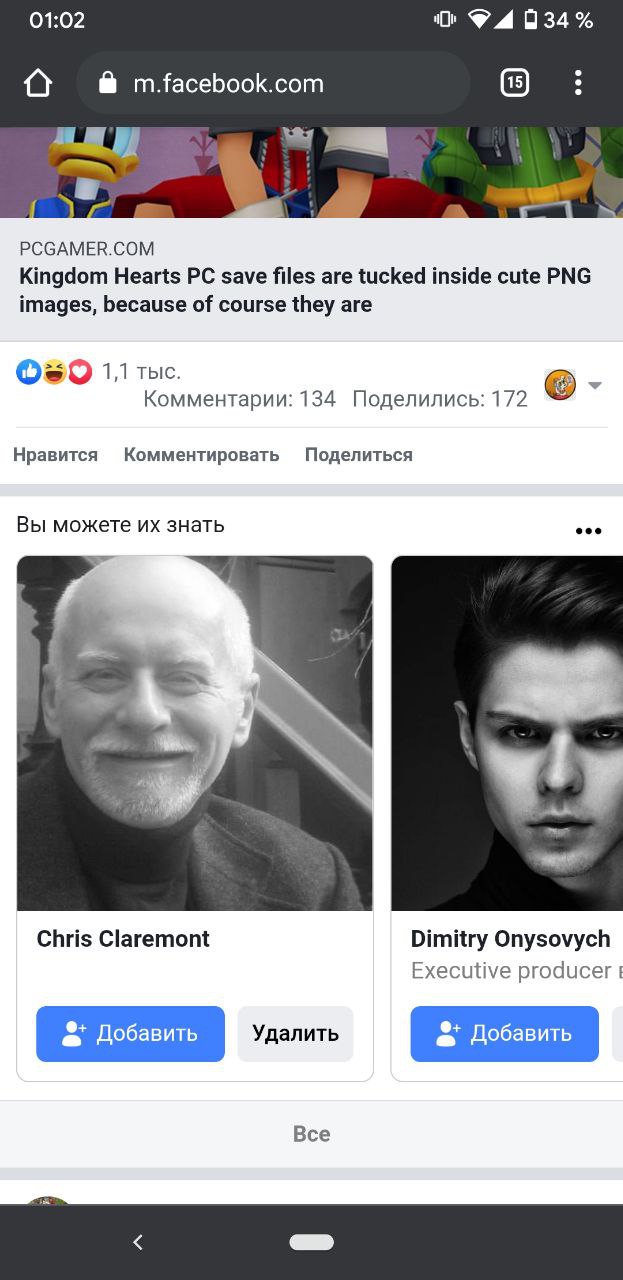Open the tab switcher showing 15 tabs
This screenshot has width=623, height=1280.
click(514, 83)
